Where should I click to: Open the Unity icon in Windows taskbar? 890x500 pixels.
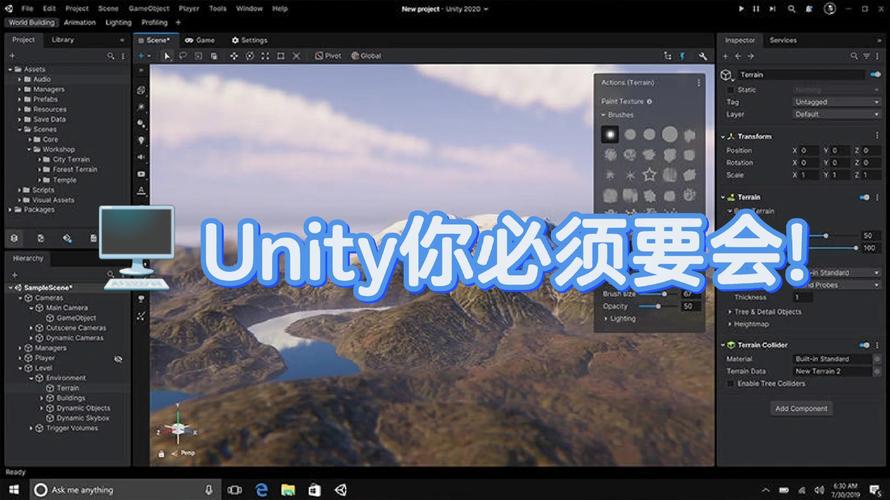tap(341, 489)
